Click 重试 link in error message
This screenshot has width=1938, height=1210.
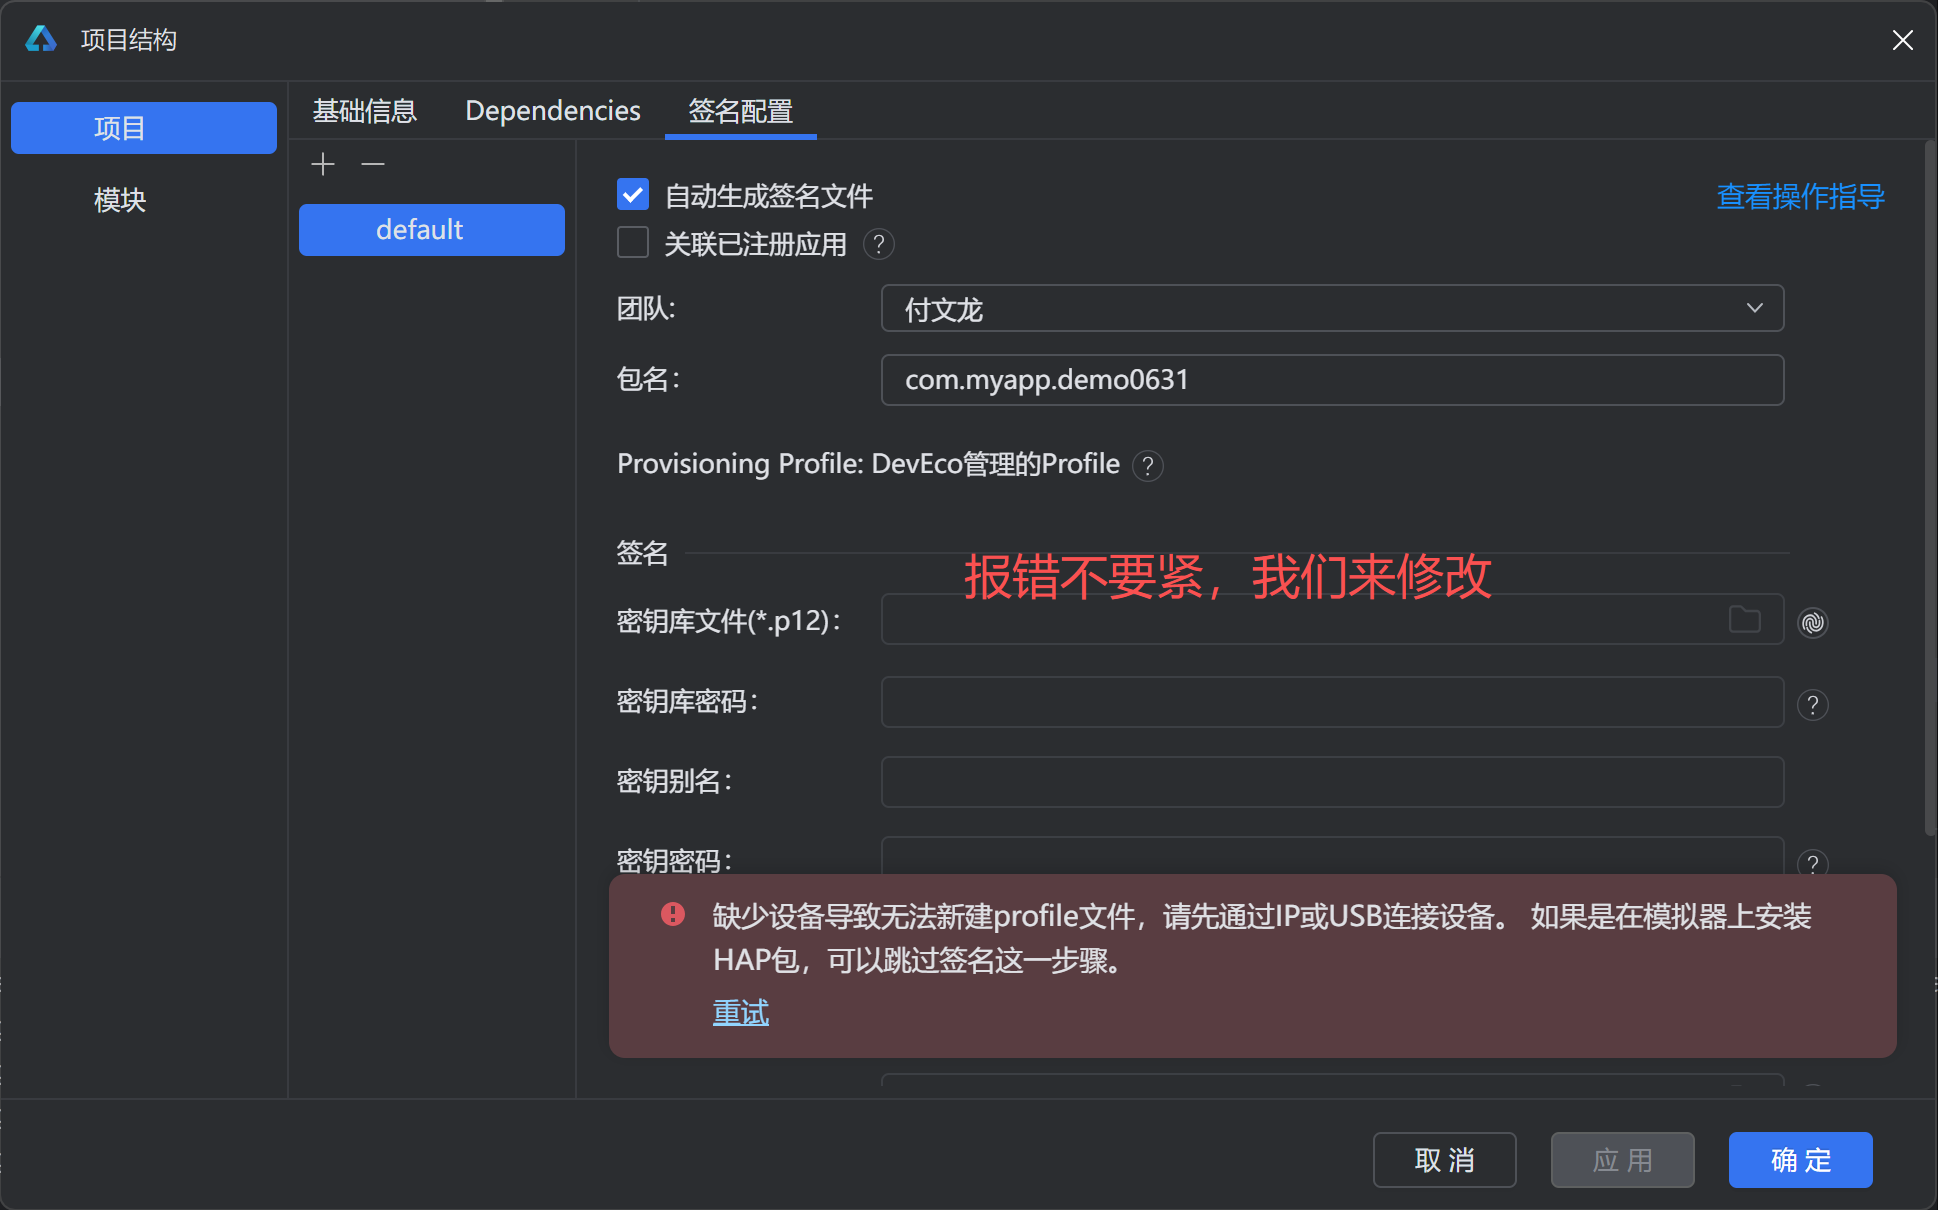coord(740,1012)
